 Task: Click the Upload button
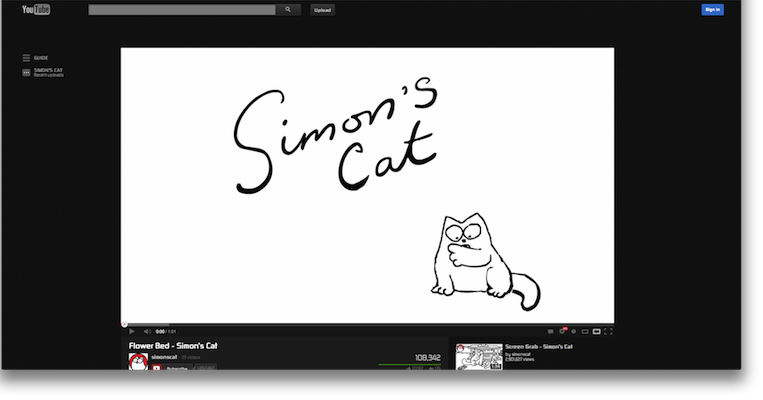point(322,10)
